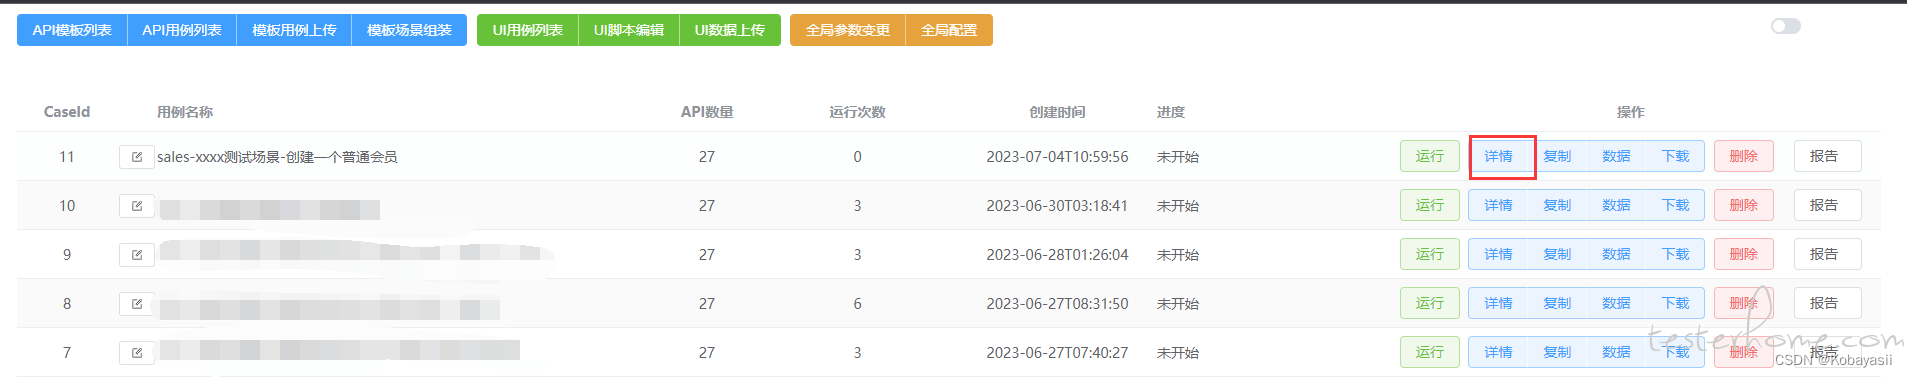
Task: Open 详情 for case 10
Action: 1498,205
